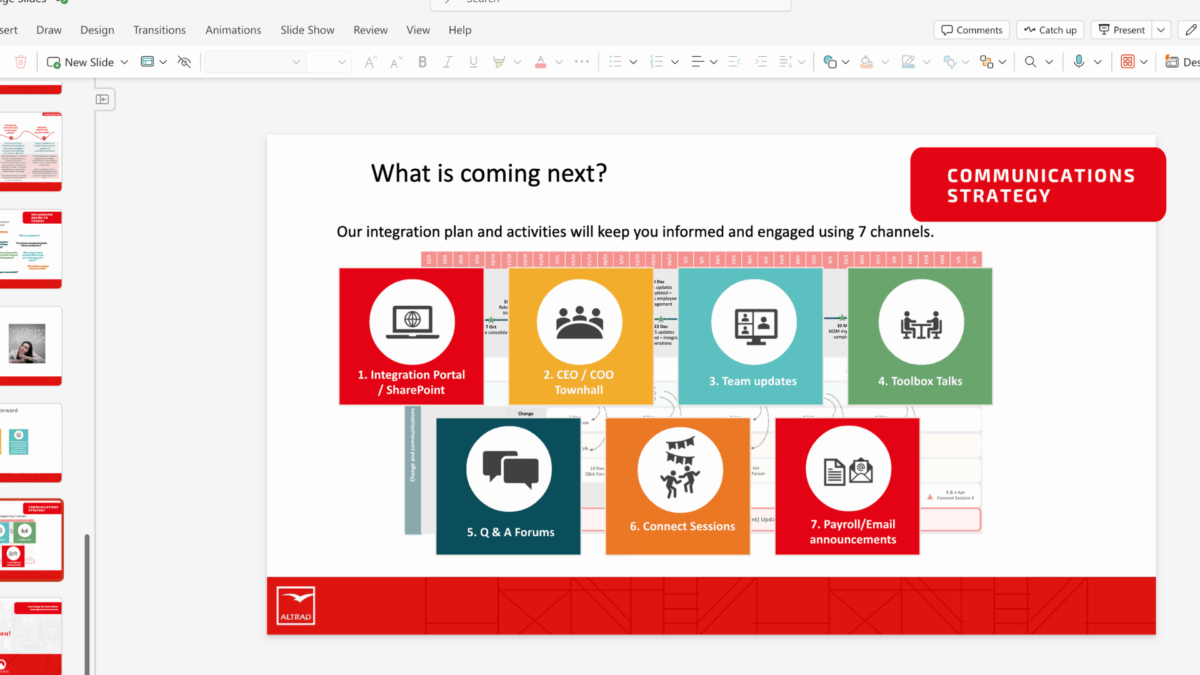
Task: Open the New Slide dropdown arrow
Action: (x=125, y=62)
